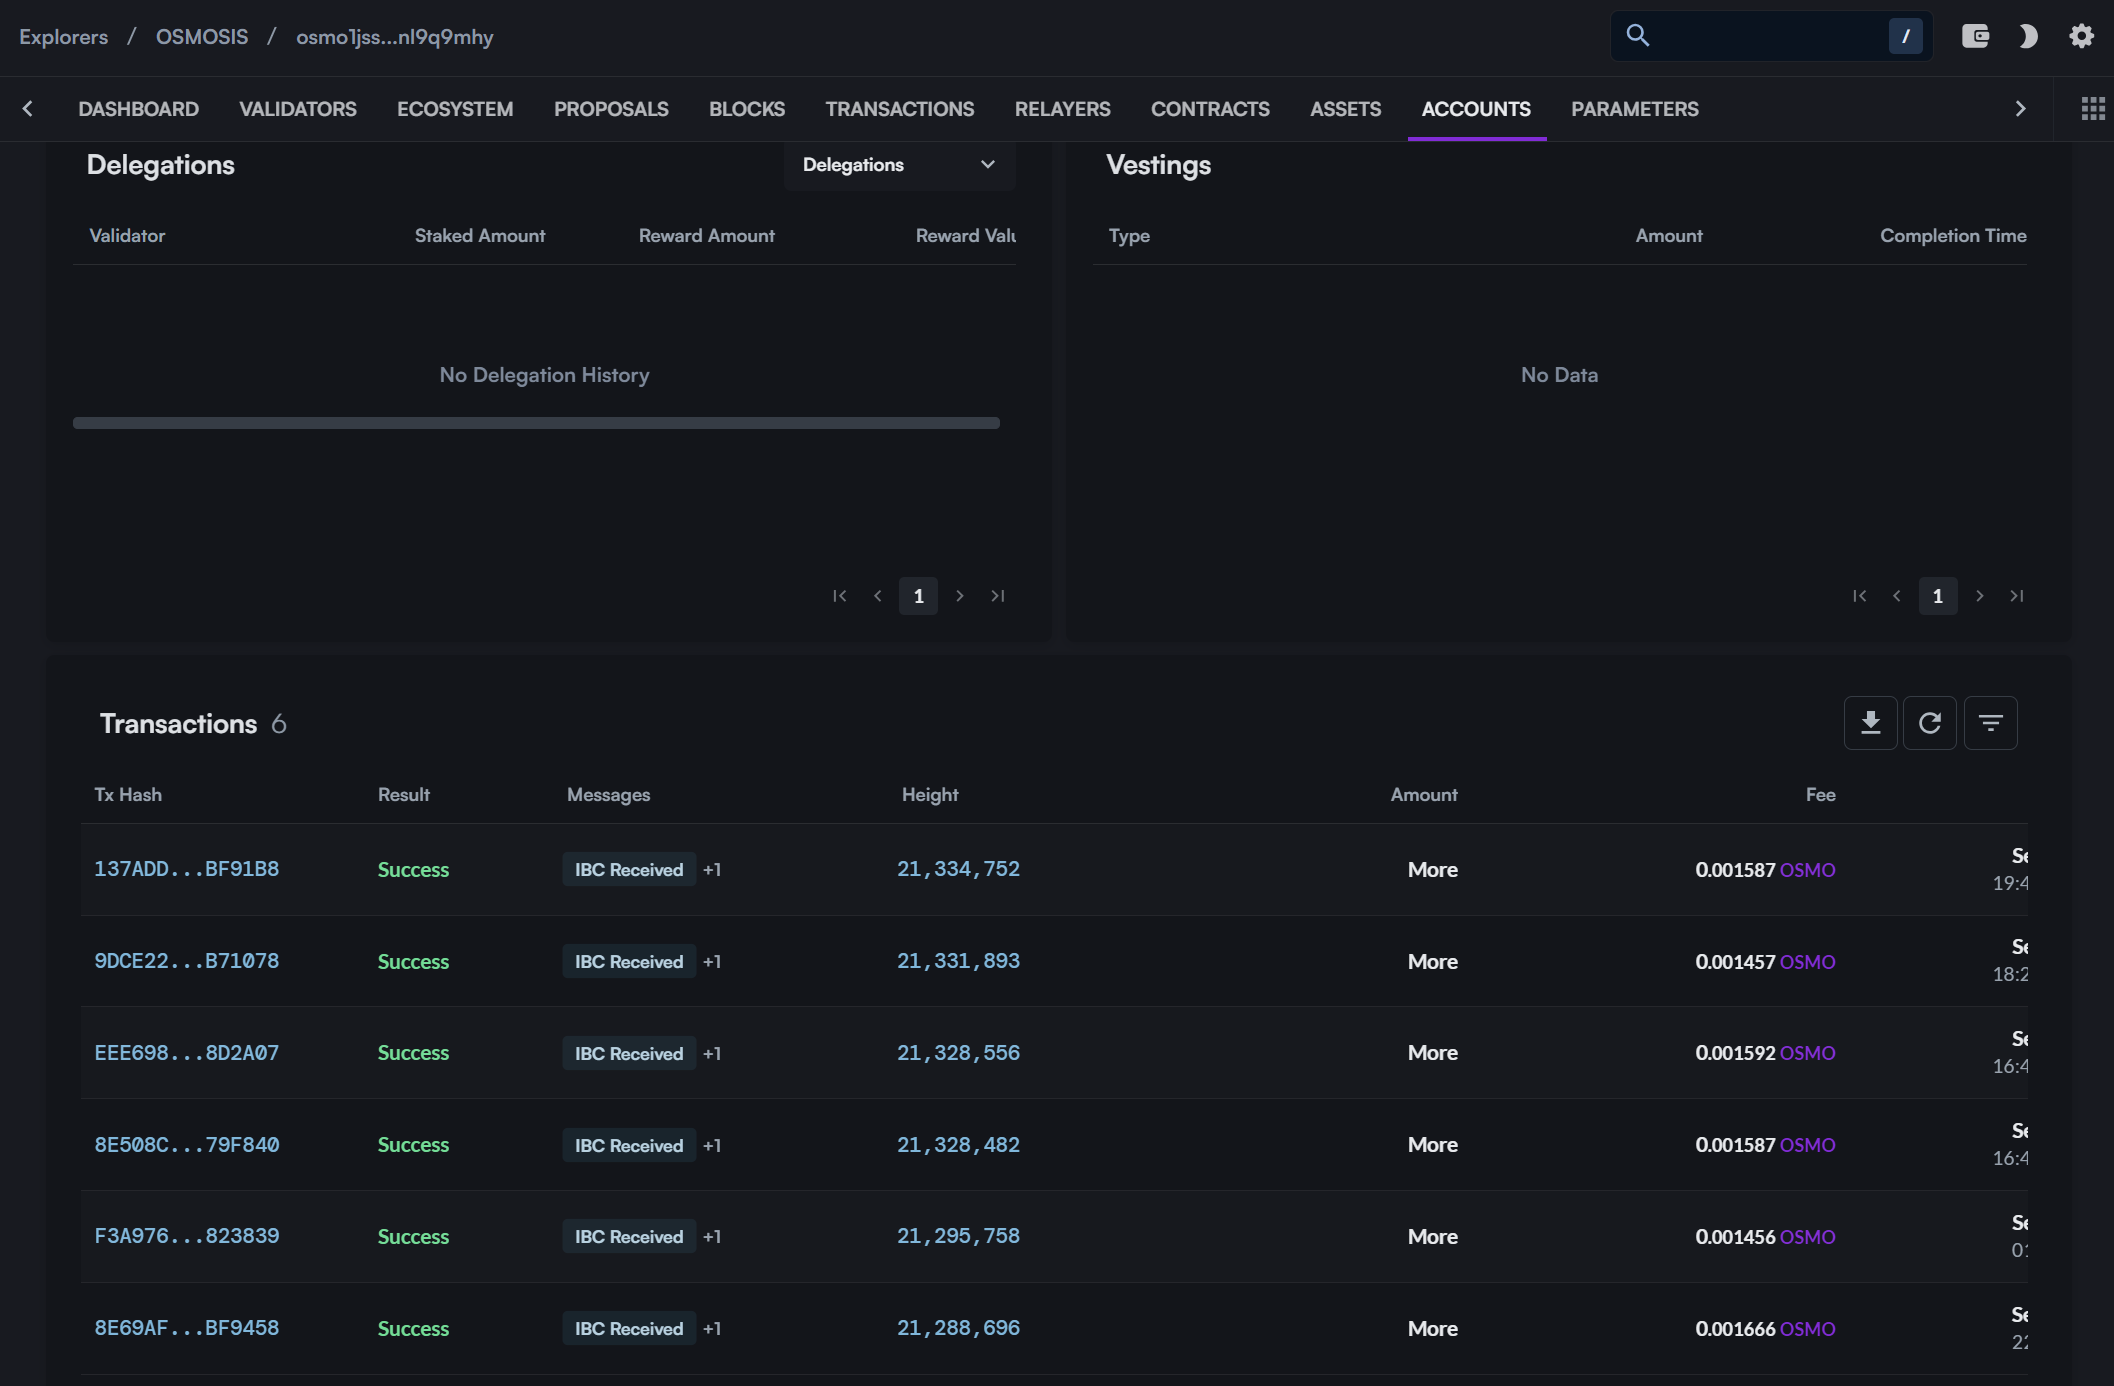The image size is (2114, 1386).
Task: Click the search magnifier icon
Action: pos(1637,36)
